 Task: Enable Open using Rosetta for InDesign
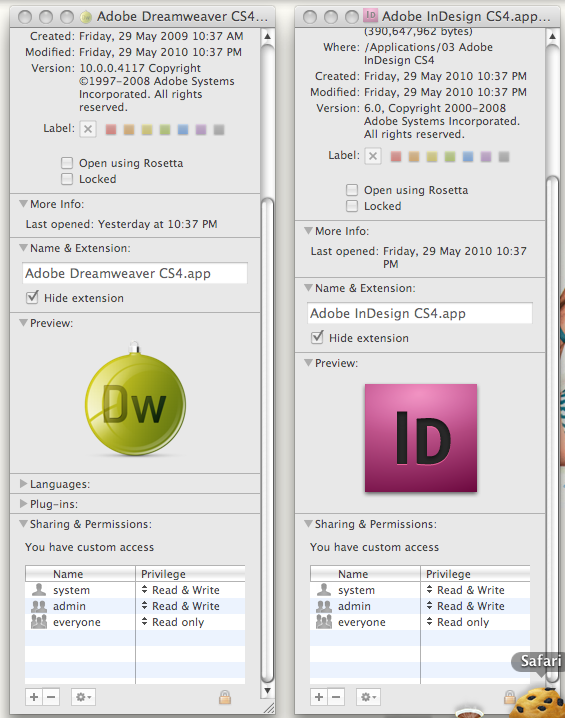[352, 190]
